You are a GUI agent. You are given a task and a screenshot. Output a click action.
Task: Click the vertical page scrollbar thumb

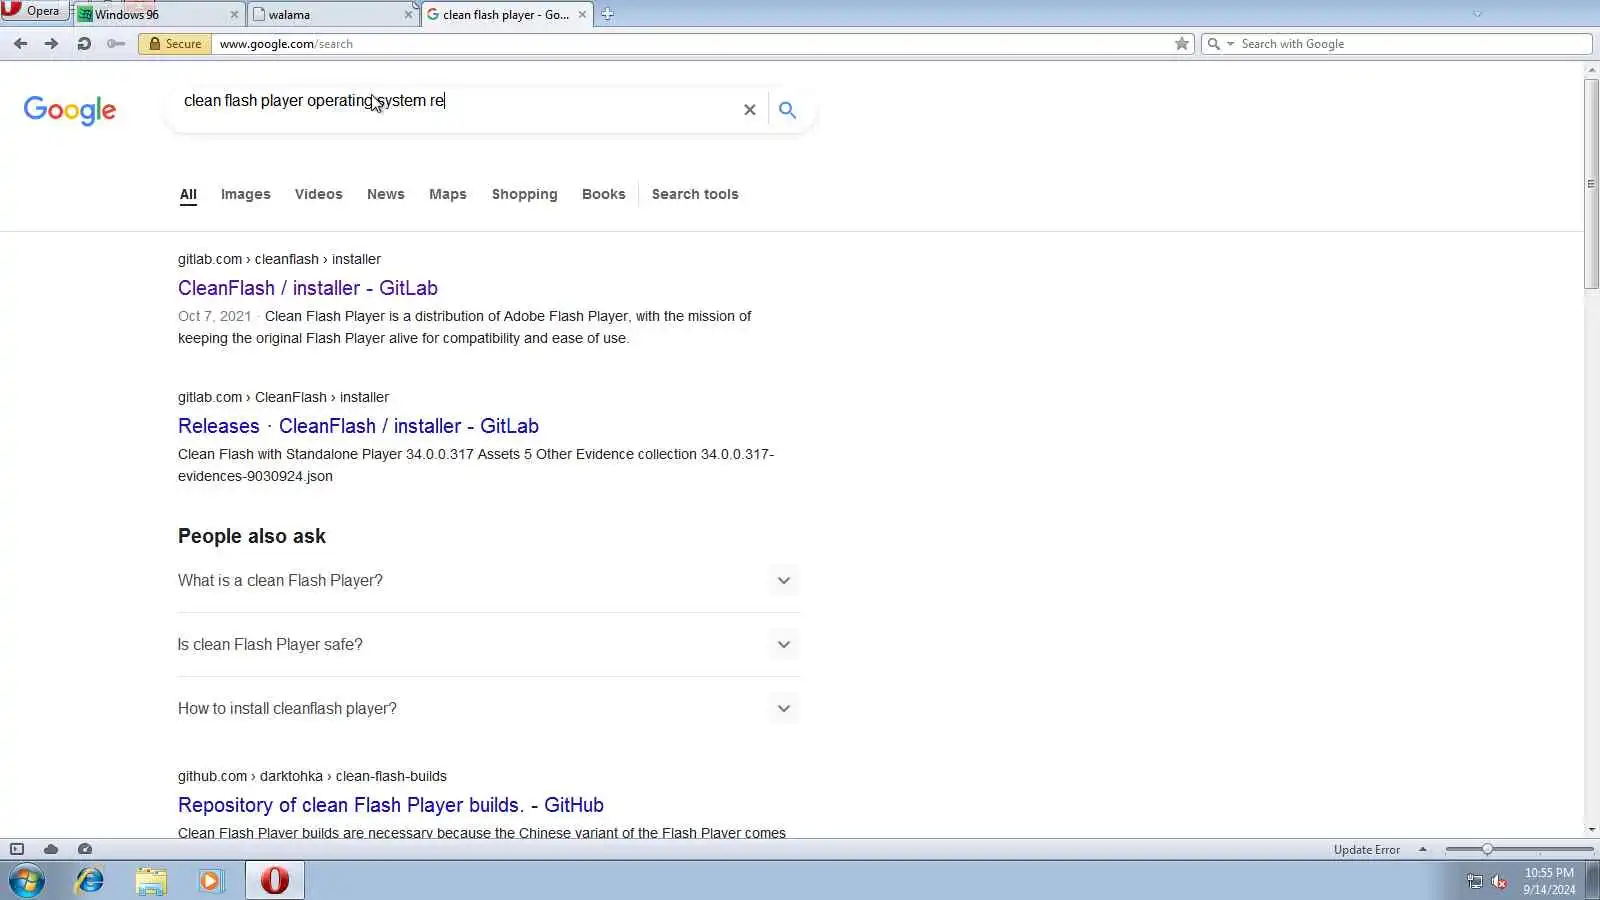(1591, 184)
